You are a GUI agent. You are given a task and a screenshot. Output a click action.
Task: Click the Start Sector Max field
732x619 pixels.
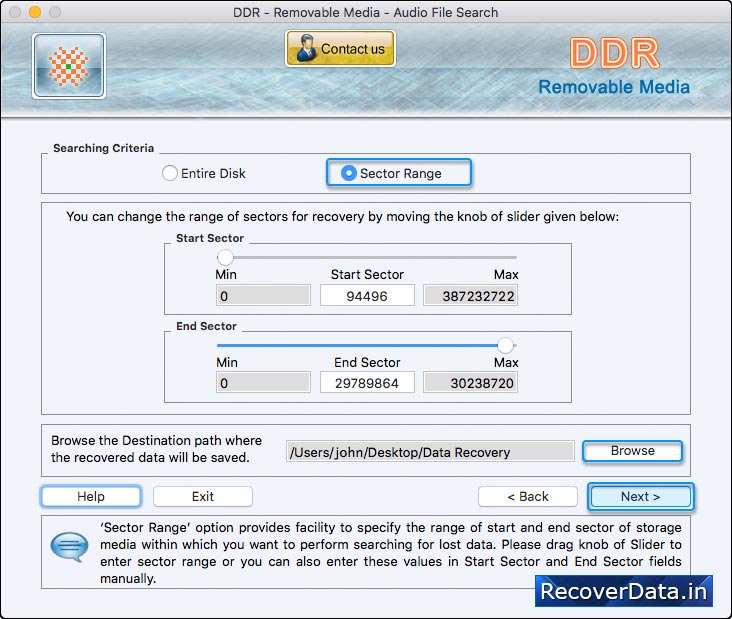pos(470,296)
